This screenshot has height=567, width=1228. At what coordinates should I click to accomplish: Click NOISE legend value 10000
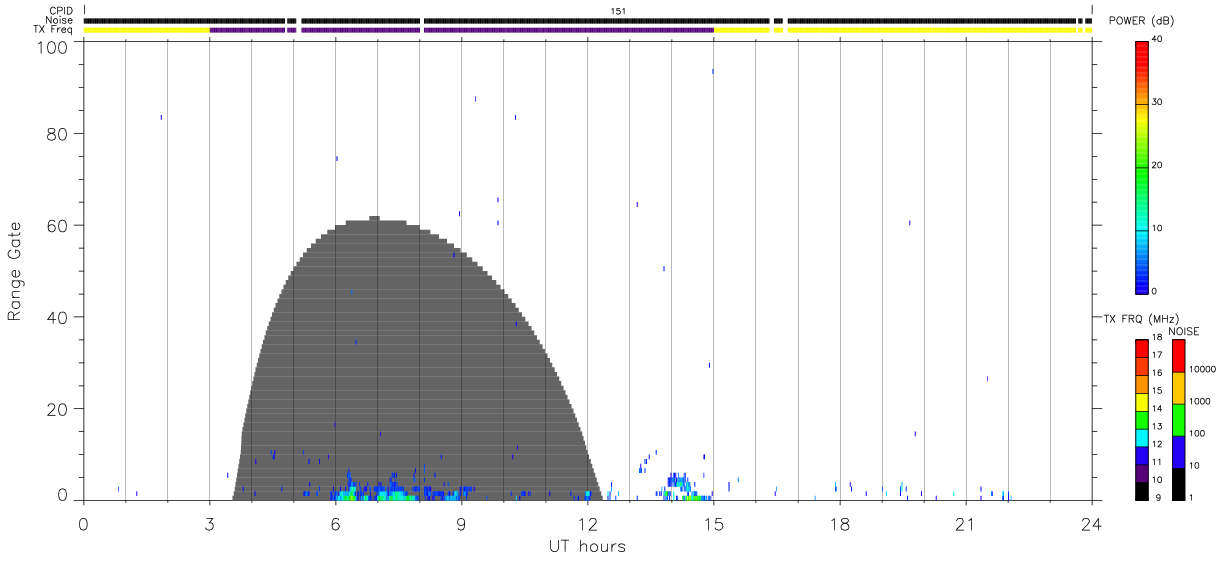pyautogui.click(x=1203, y=369)
